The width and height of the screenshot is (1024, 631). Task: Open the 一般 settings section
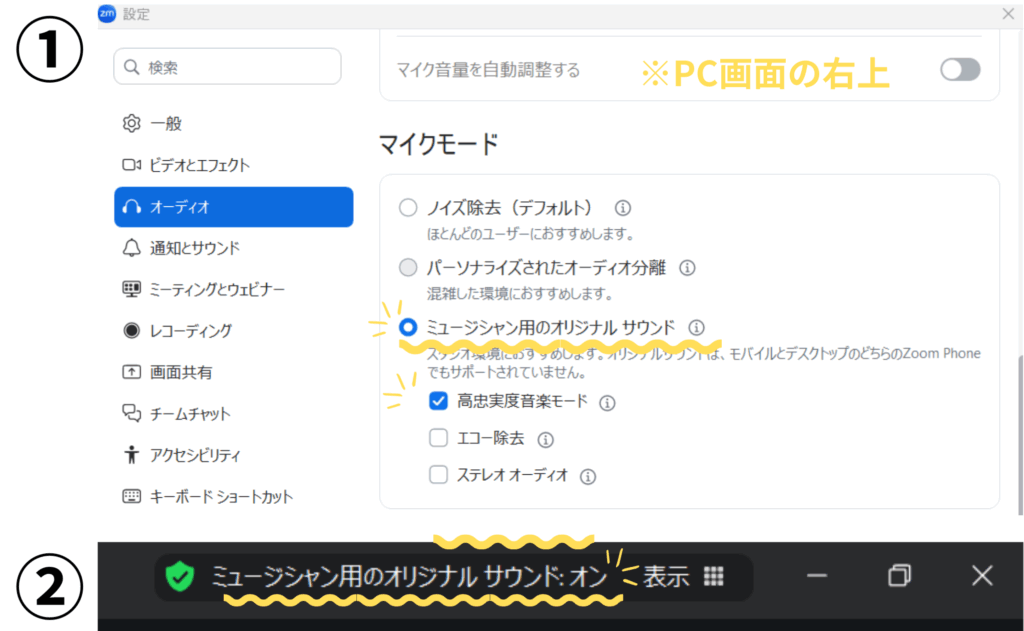pos(166,124)
